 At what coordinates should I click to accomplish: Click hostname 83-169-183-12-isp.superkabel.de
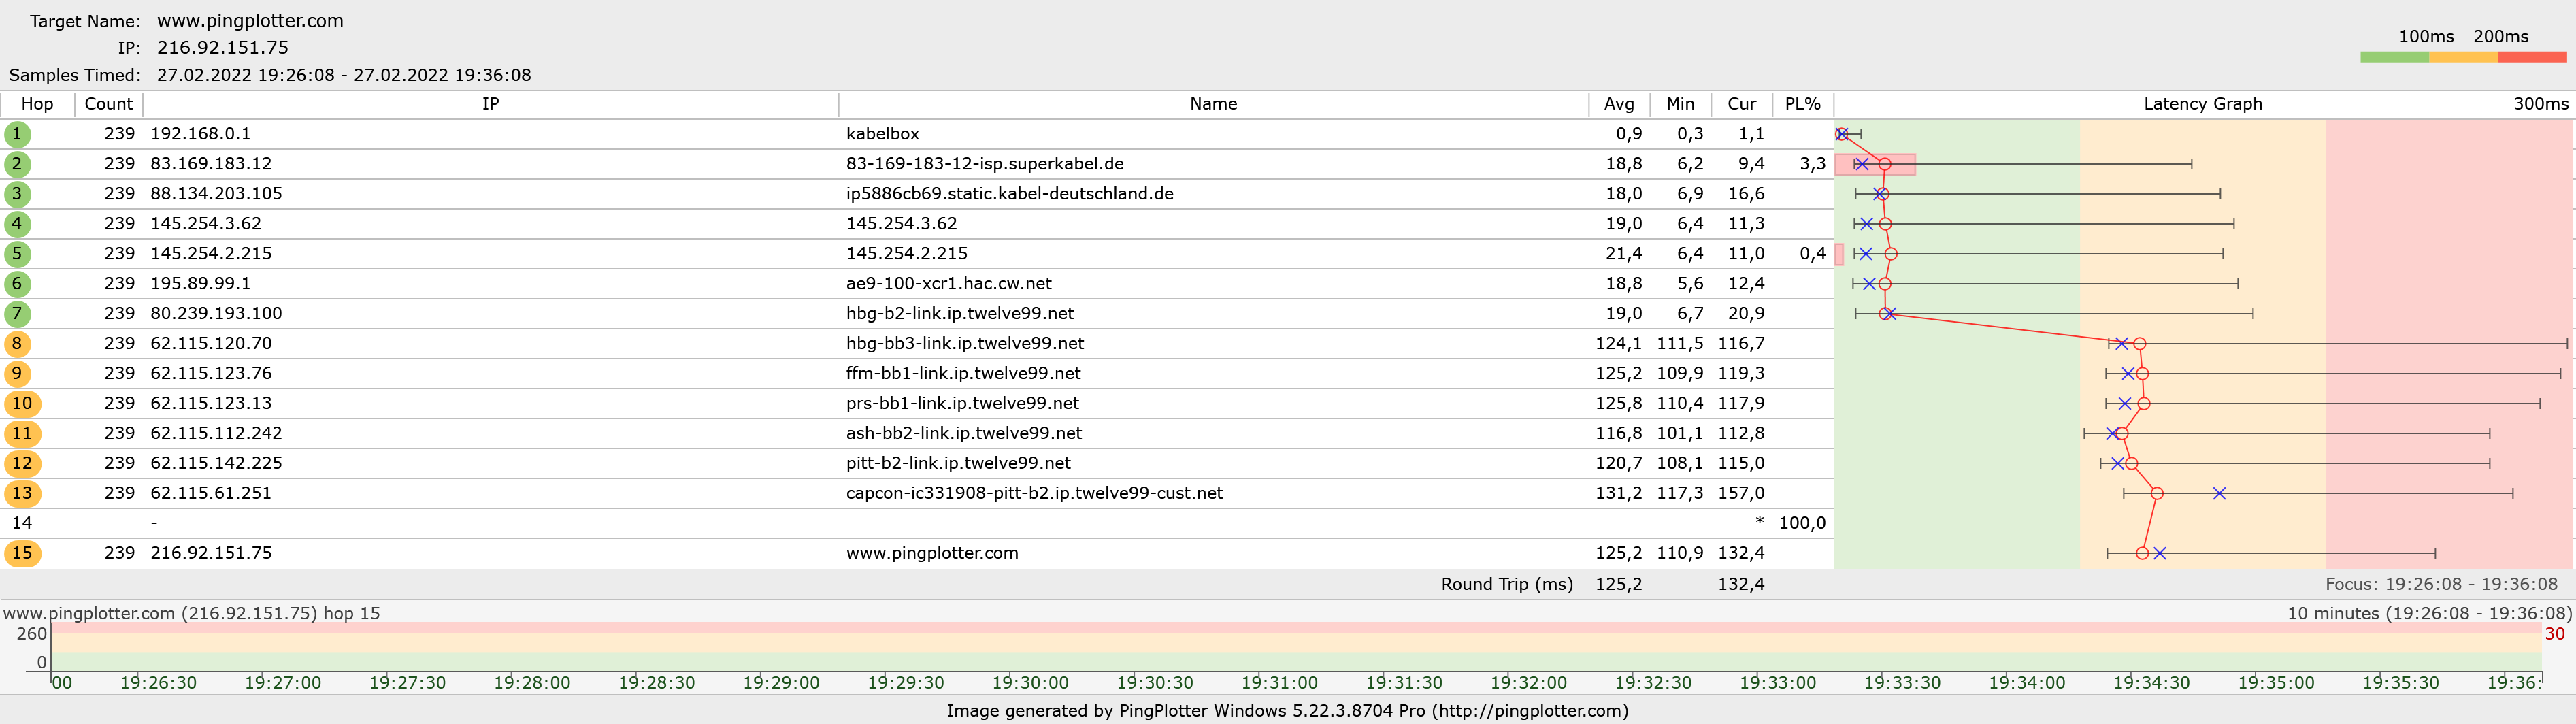point(984,164)
